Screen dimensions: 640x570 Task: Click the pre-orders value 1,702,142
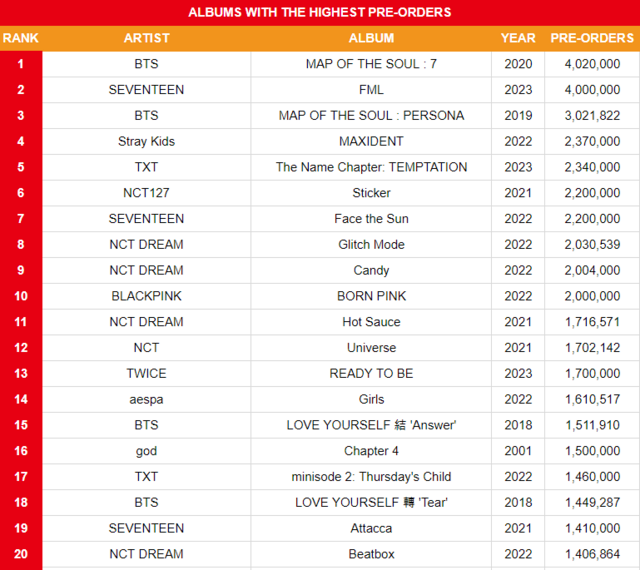pos(592,347)
